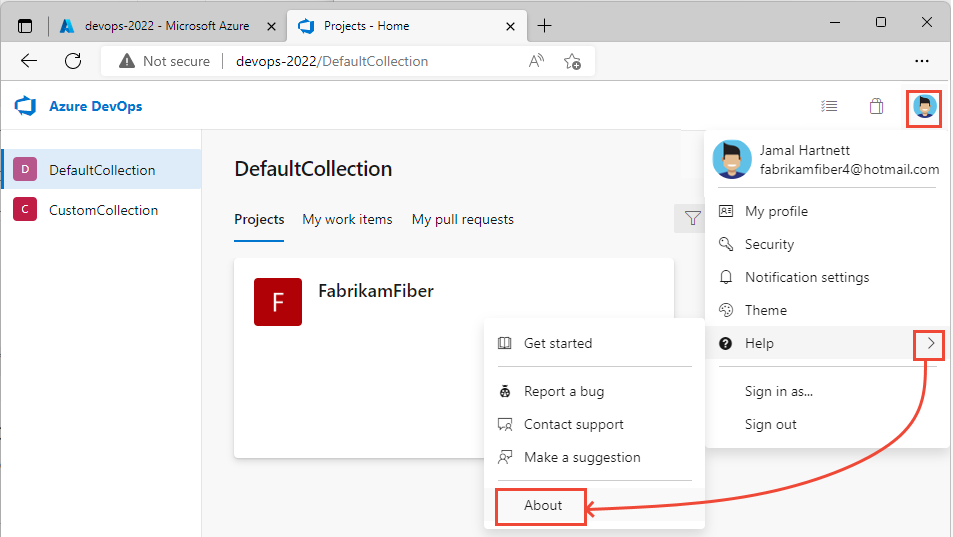Open Security from user menu
Screen dimensions: 953x537
coord(827,244)
